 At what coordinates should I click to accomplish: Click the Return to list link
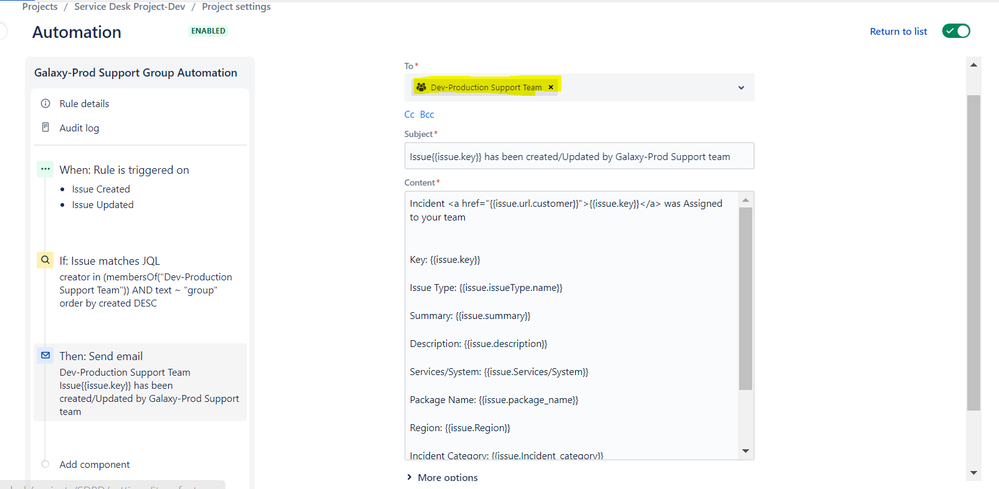click(x=898, y=31)
